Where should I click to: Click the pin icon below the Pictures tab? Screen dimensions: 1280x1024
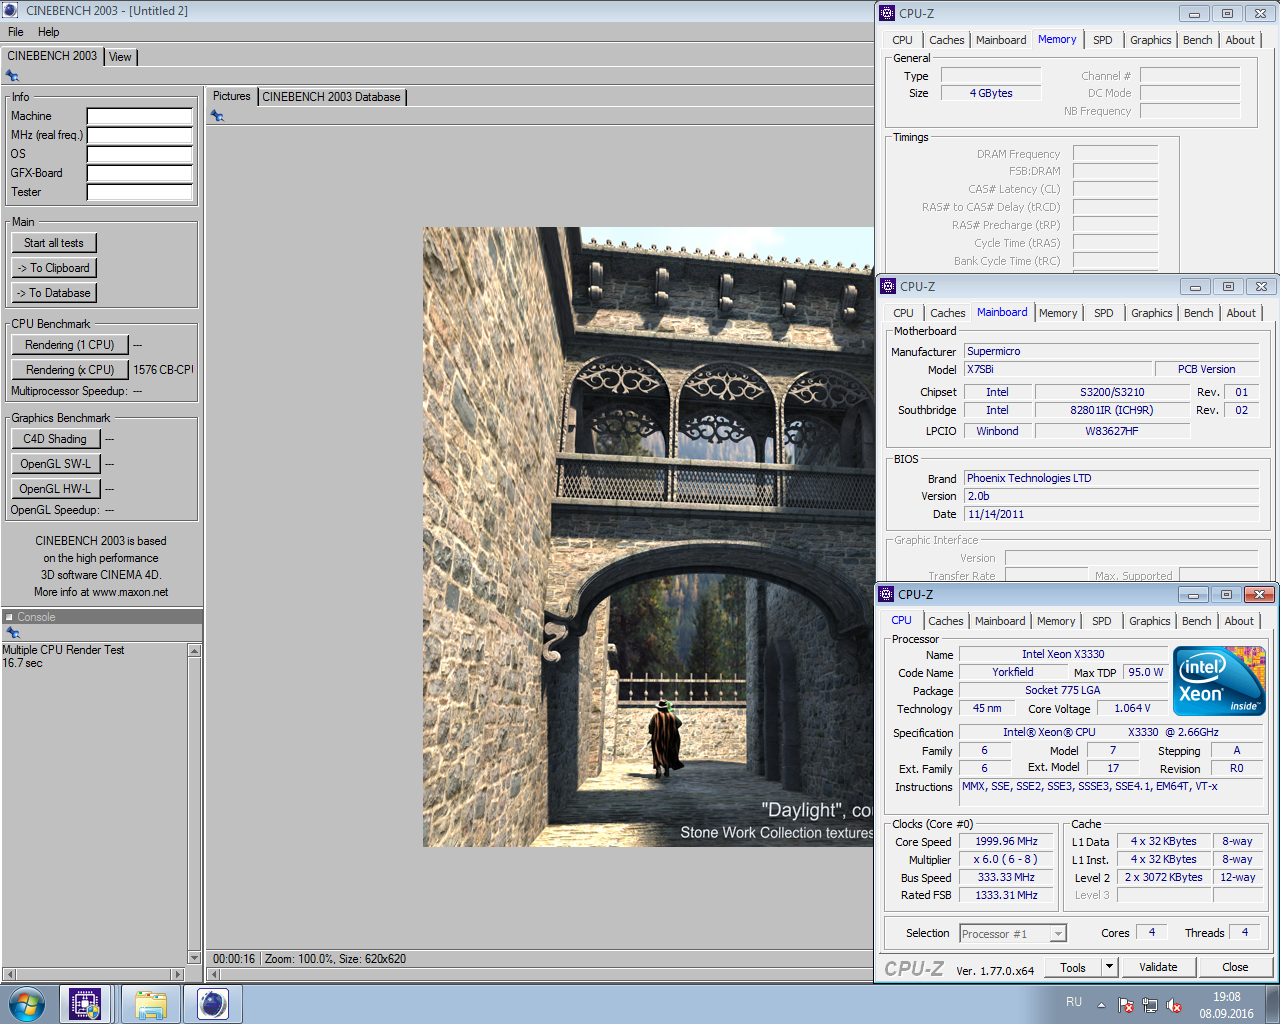click(x=217, y=116)
